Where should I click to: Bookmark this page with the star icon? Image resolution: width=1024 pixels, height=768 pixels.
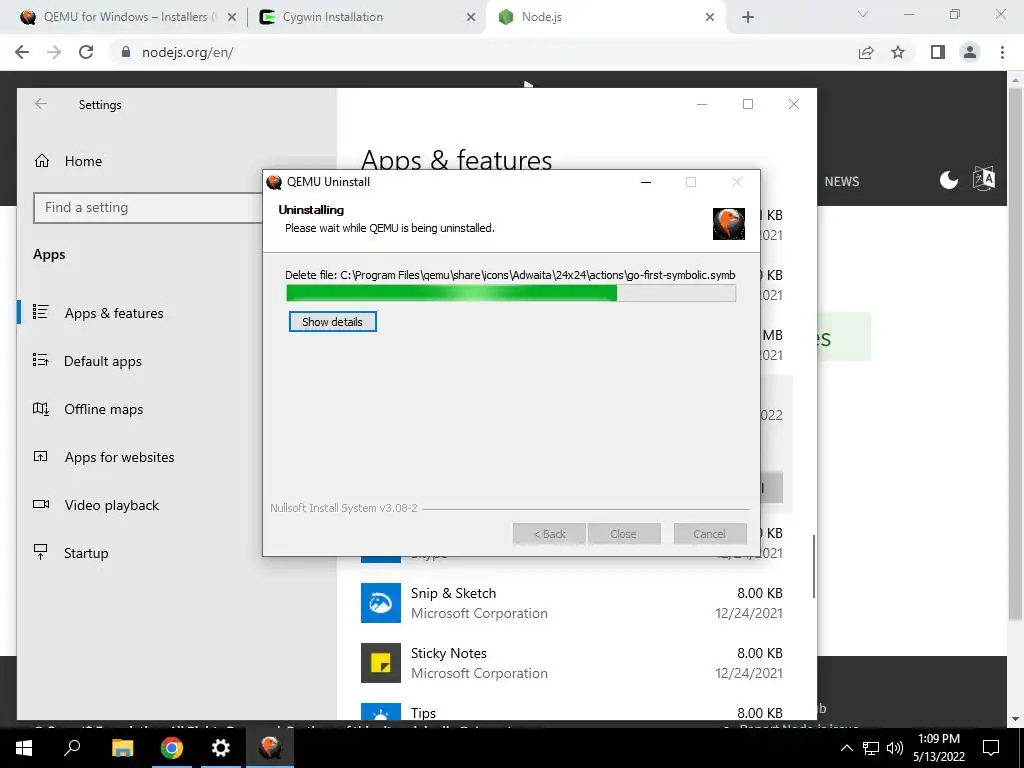[x=898, y=52]
